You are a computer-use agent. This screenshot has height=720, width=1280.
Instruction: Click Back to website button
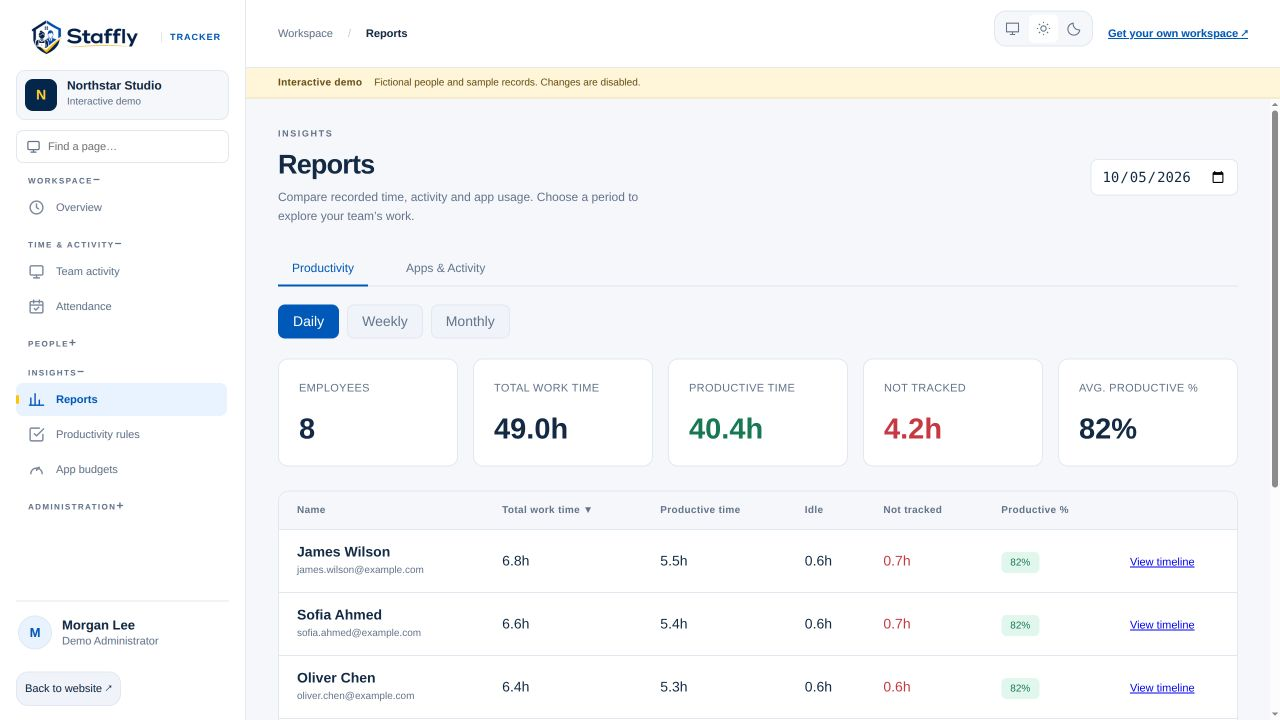[x=68, y=688]
